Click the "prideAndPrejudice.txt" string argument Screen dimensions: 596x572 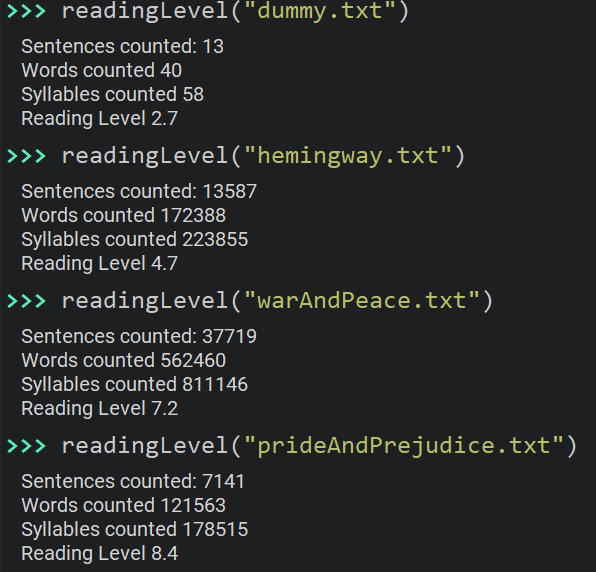(404, 446)
